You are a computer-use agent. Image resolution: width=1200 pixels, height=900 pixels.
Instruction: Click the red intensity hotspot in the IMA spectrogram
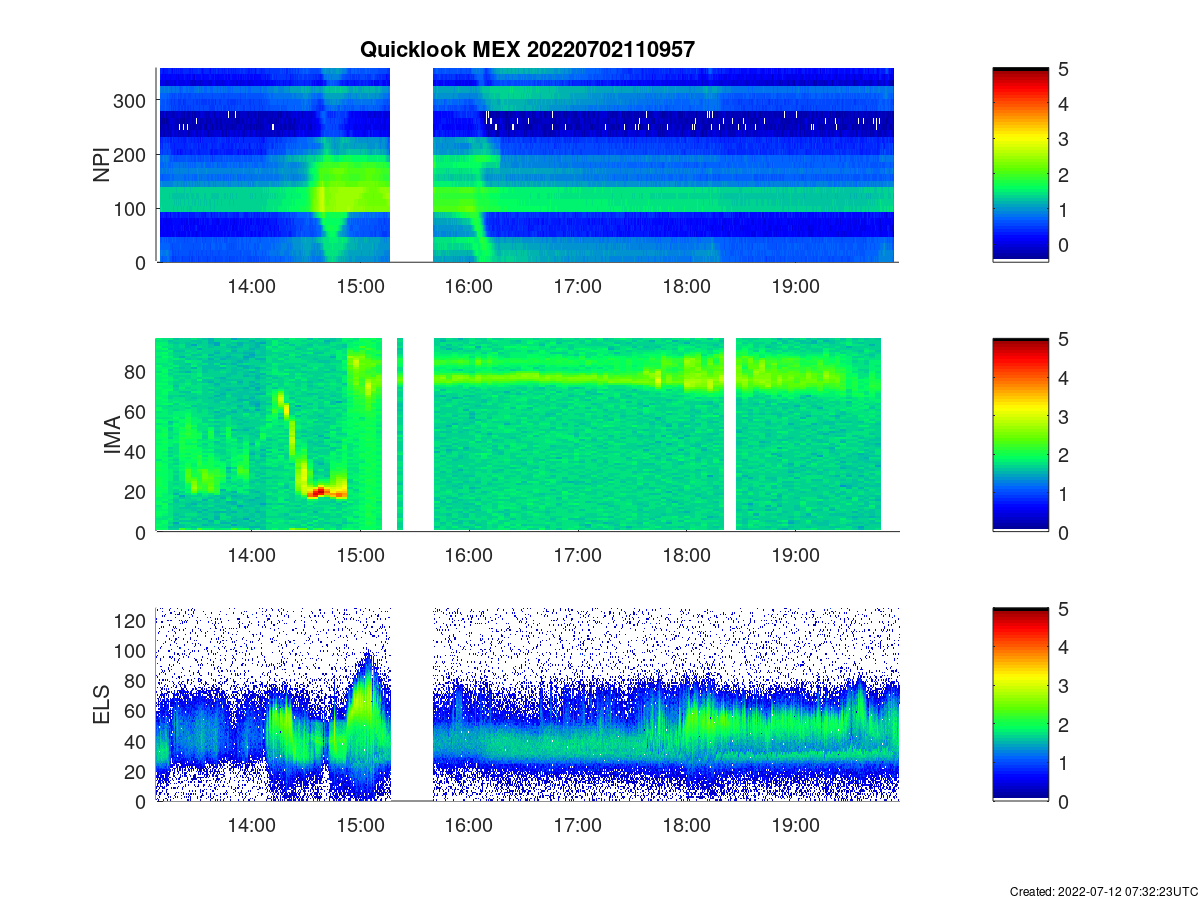(x=320, y=491)
